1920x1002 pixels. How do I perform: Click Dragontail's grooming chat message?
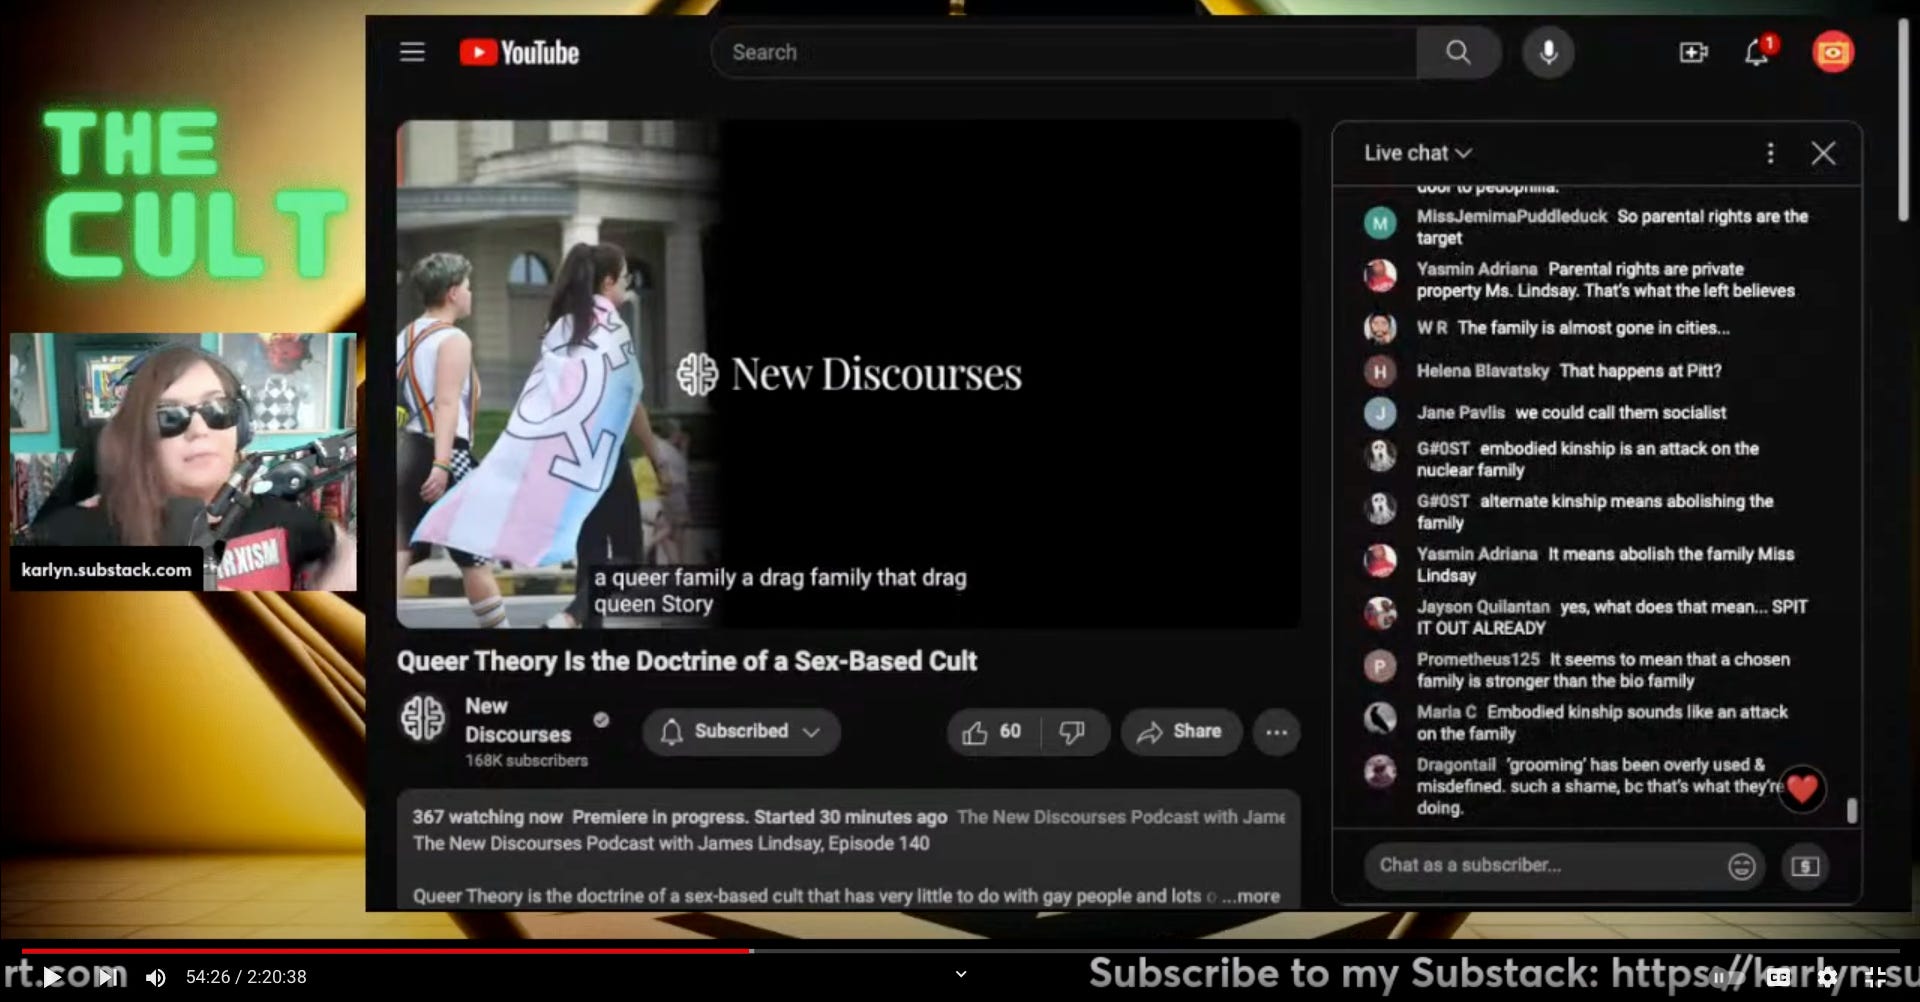pos(1600,786)
